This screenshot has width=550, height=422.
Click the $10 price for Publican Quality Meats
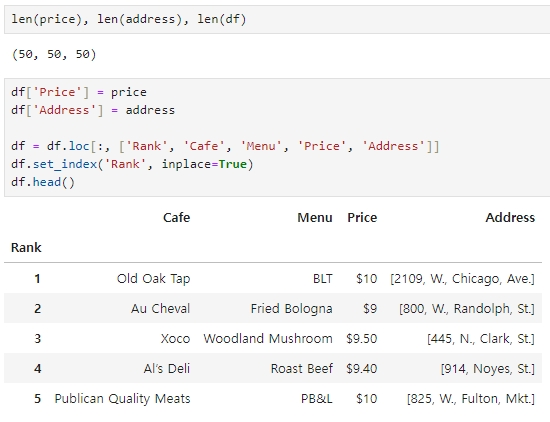(x=366, y=399)
